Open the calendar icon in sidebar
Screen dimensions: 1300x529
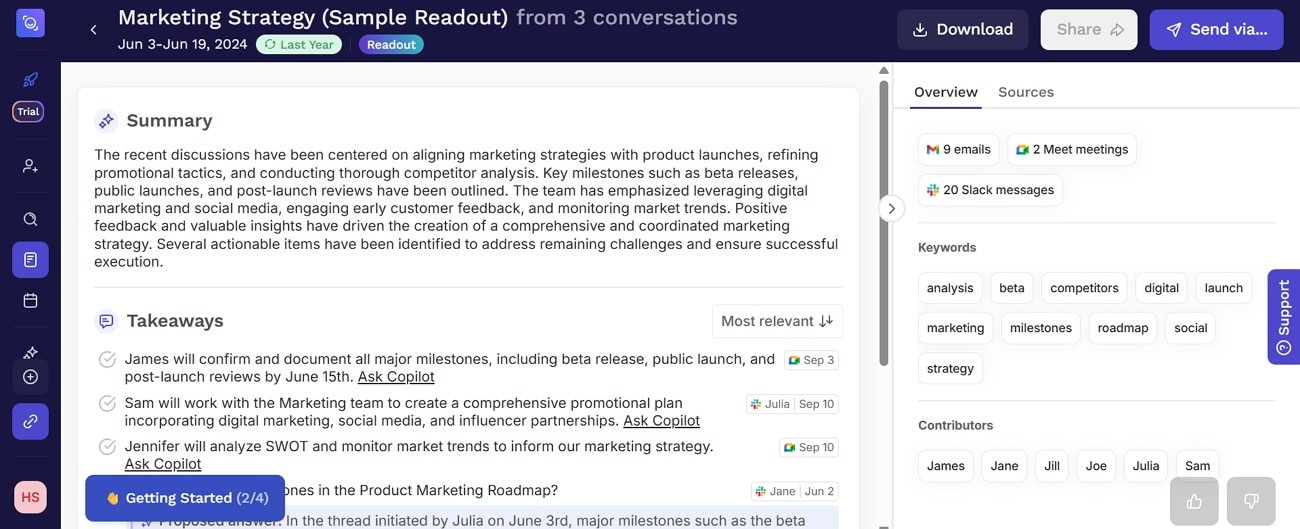tap(30, 300)
